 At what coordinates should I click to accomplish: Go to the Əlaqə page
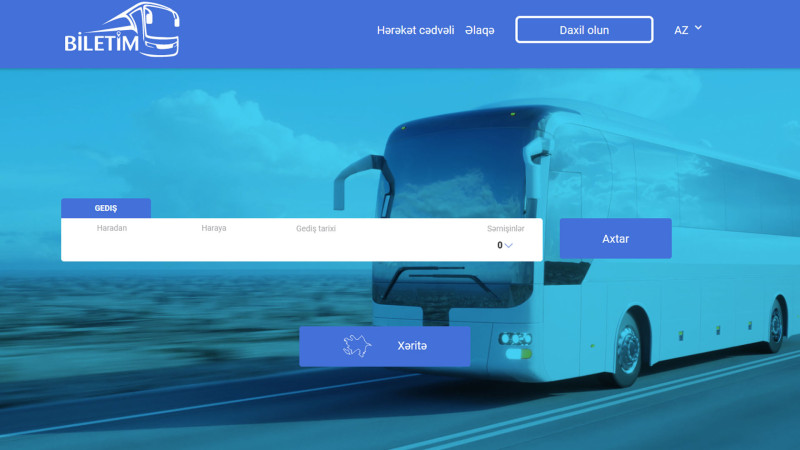pos(480,31)
